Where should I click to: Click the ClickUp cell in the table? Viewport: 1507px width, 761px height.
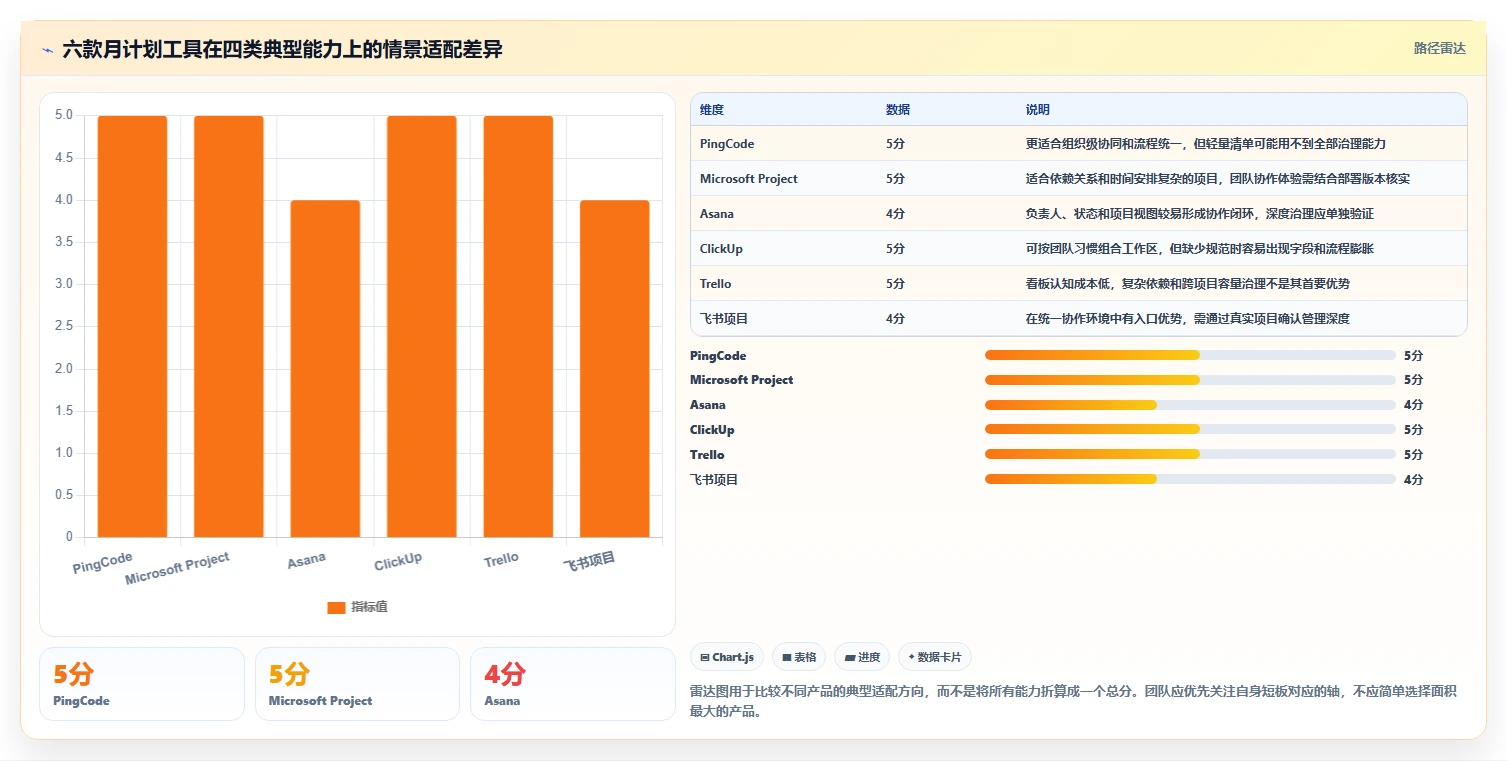[x=721, y=249]
